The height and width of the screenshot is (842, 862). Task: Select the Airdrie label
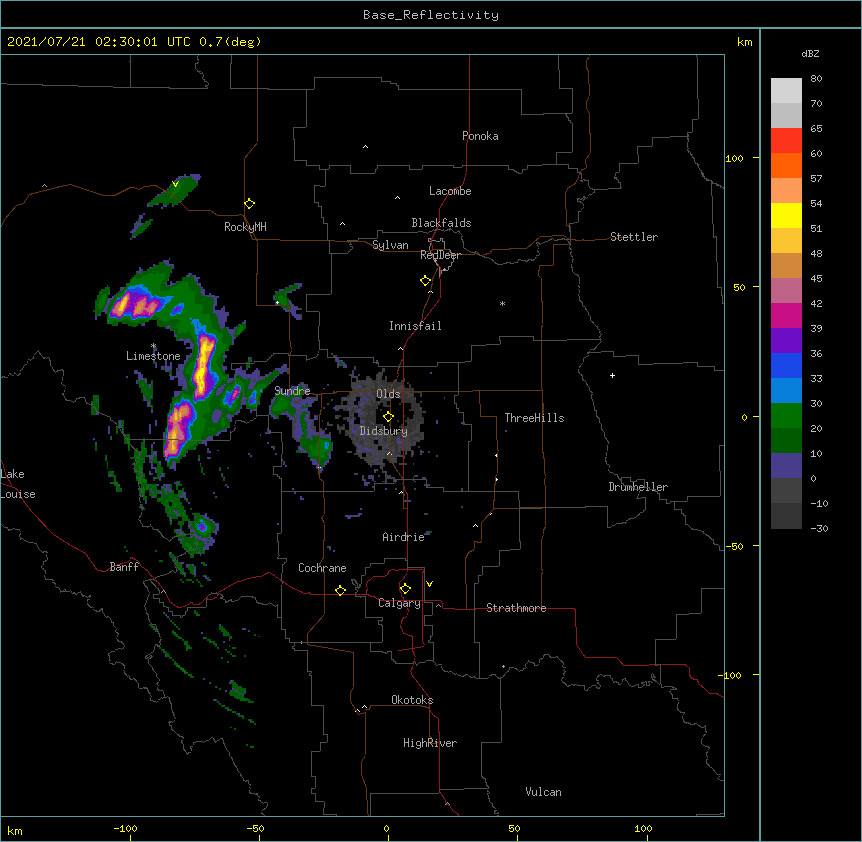coord(404,537)
